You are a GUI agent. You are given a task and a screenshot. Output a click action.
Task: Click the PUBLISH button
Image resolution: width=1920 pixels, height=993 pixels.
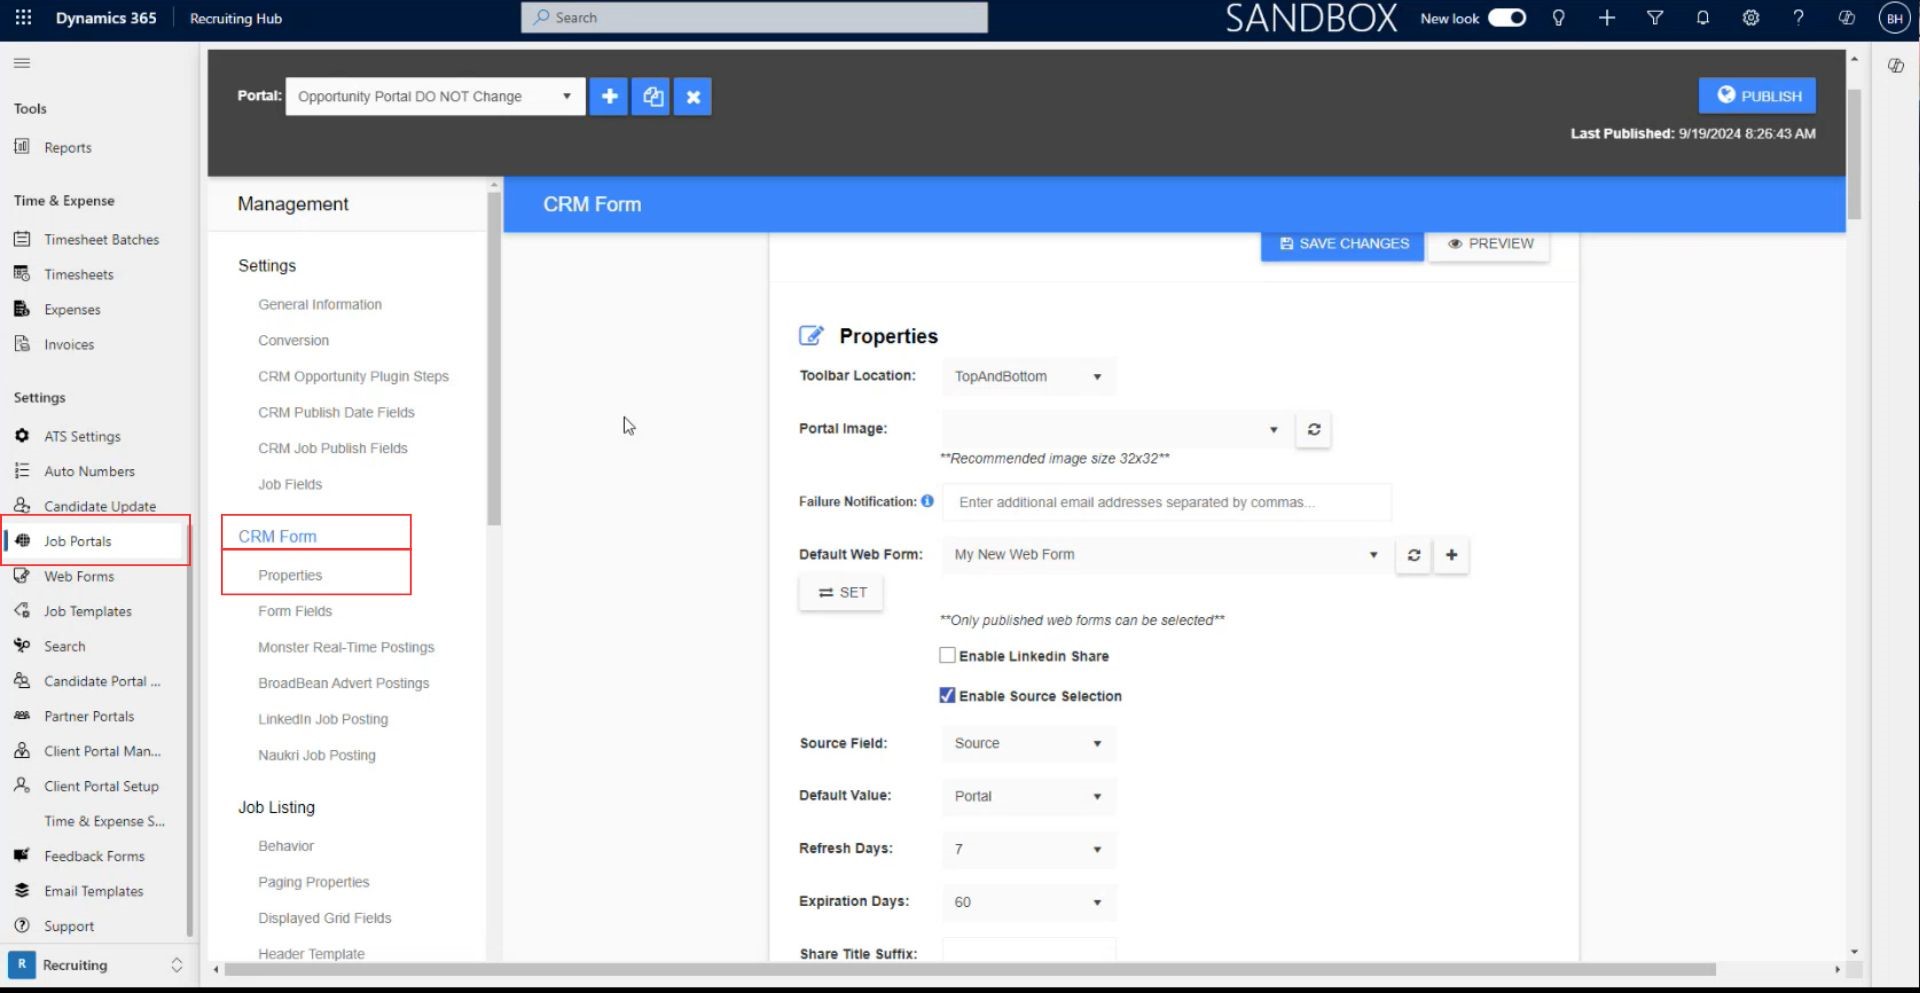point(1758,96)
